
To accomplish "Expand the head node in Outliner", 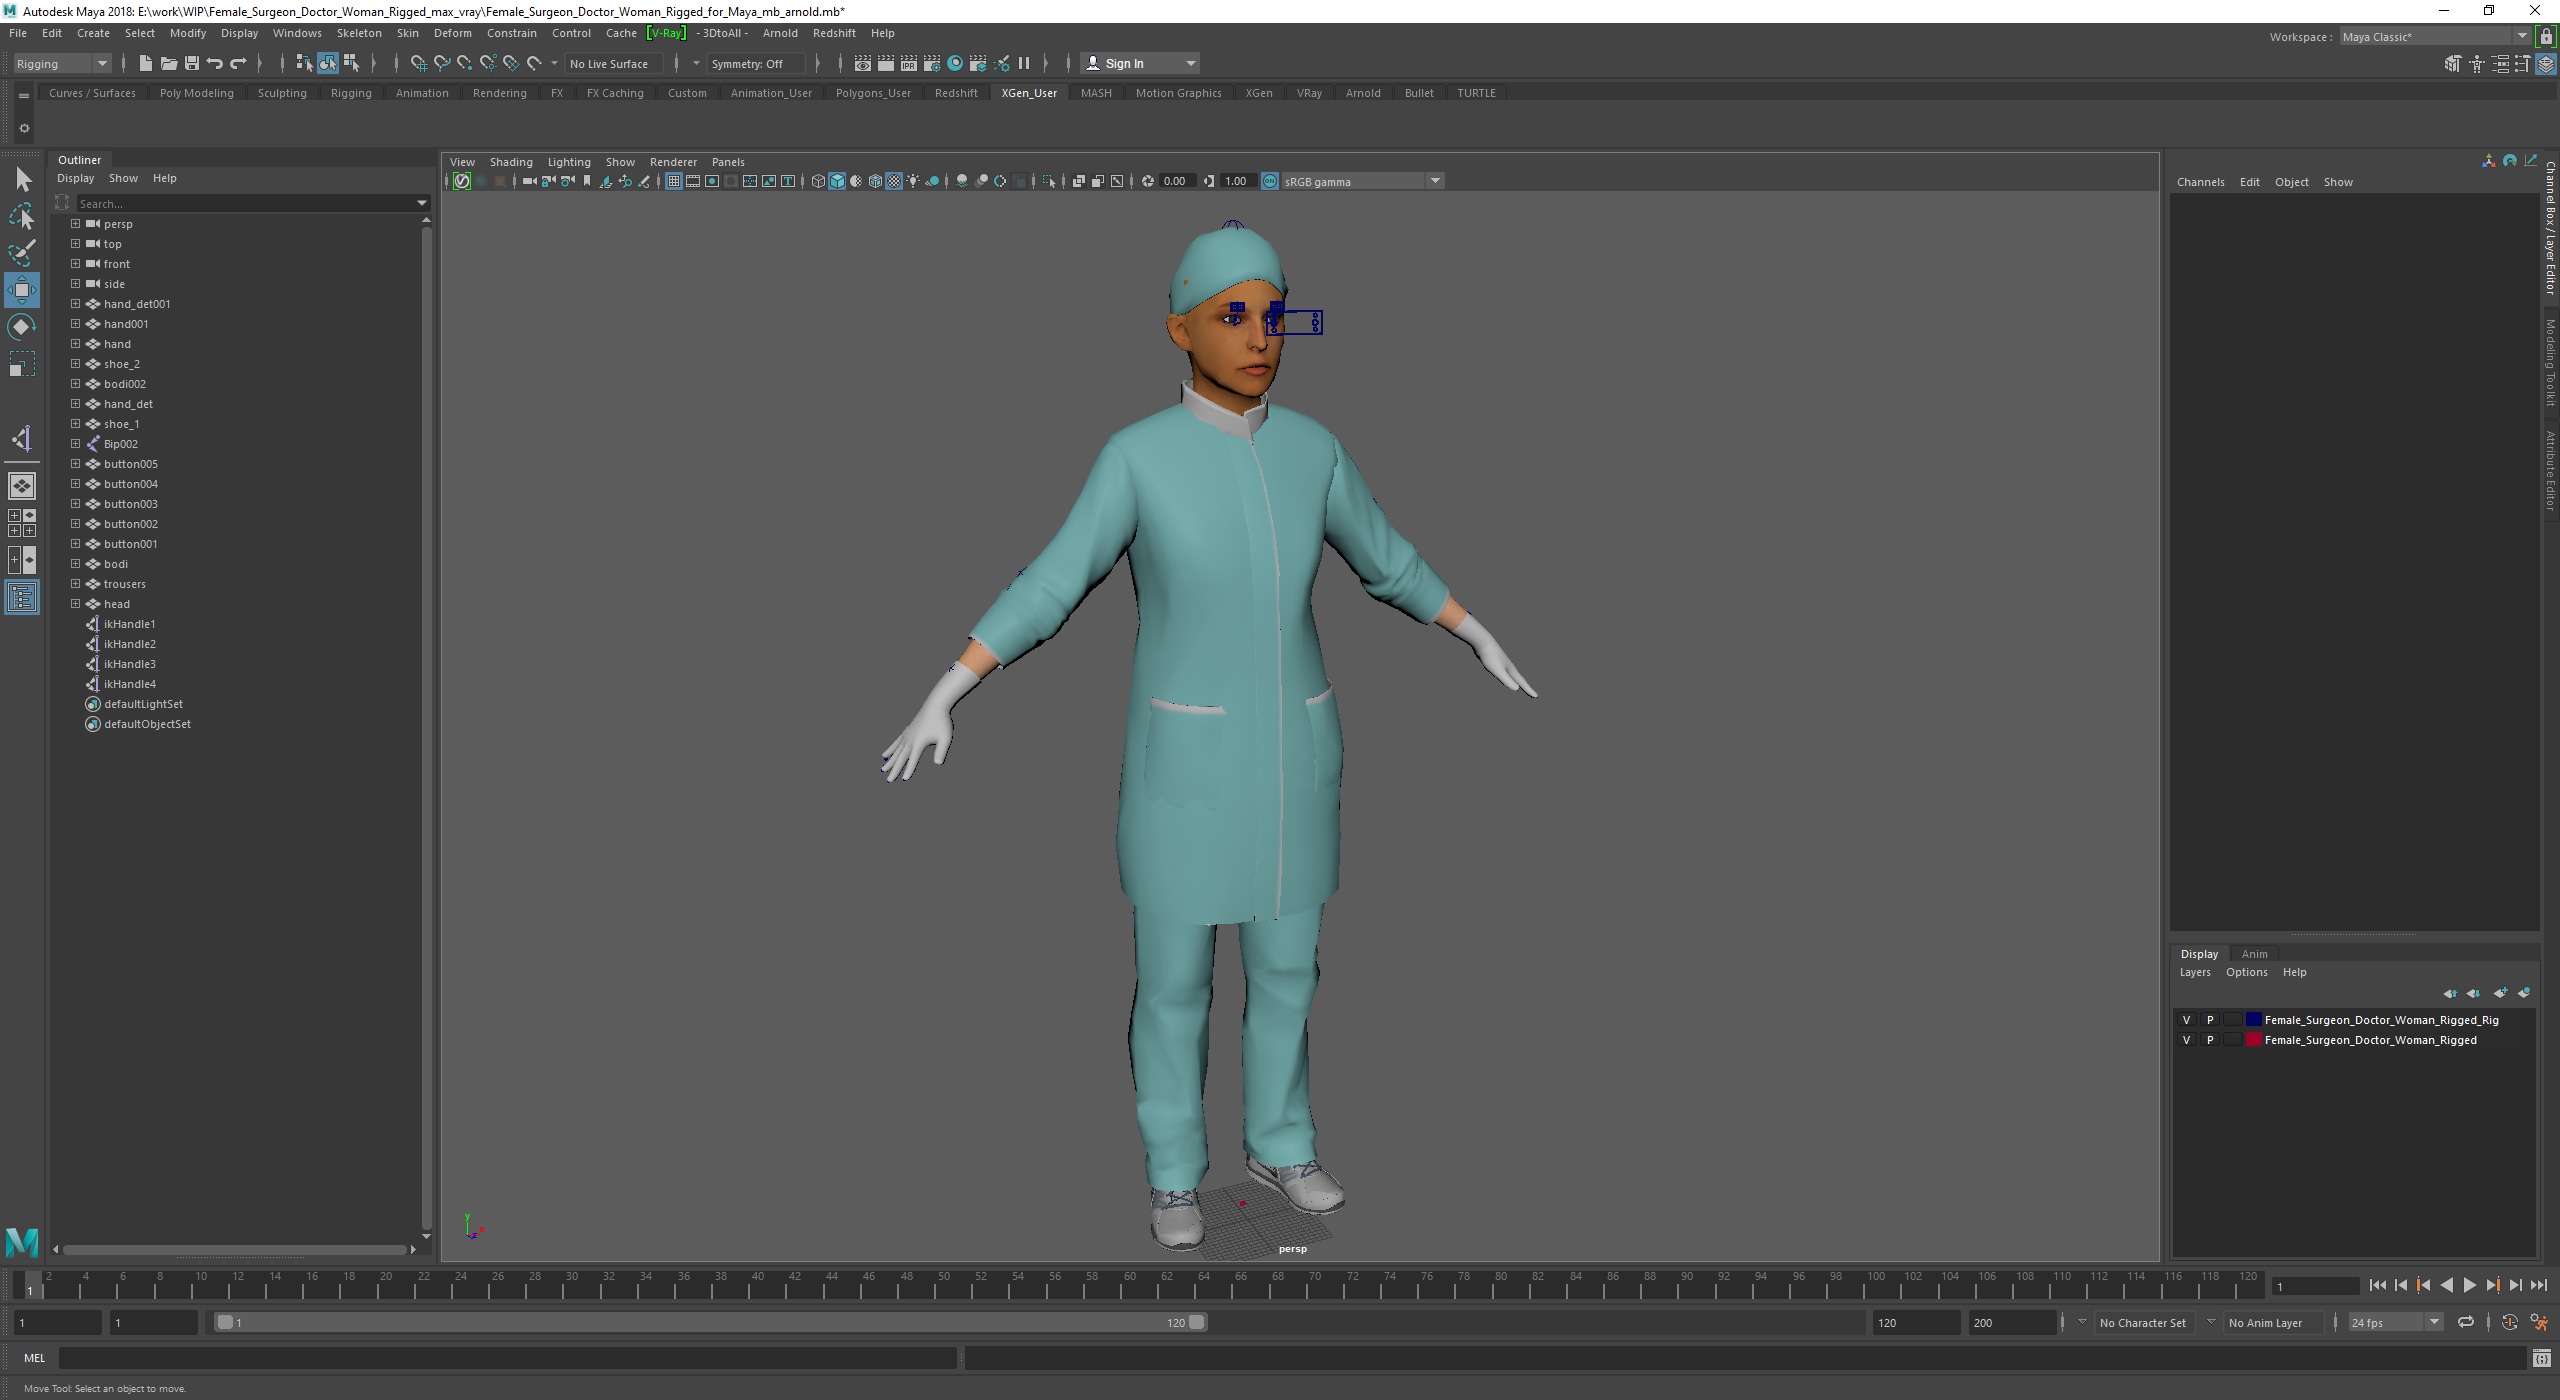I will 75,604.
